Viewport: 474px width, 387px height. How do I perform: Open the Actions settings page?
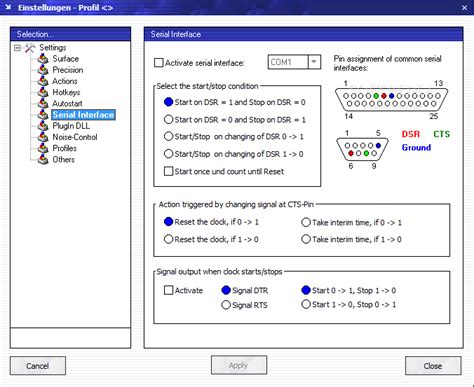coord(65,81)
